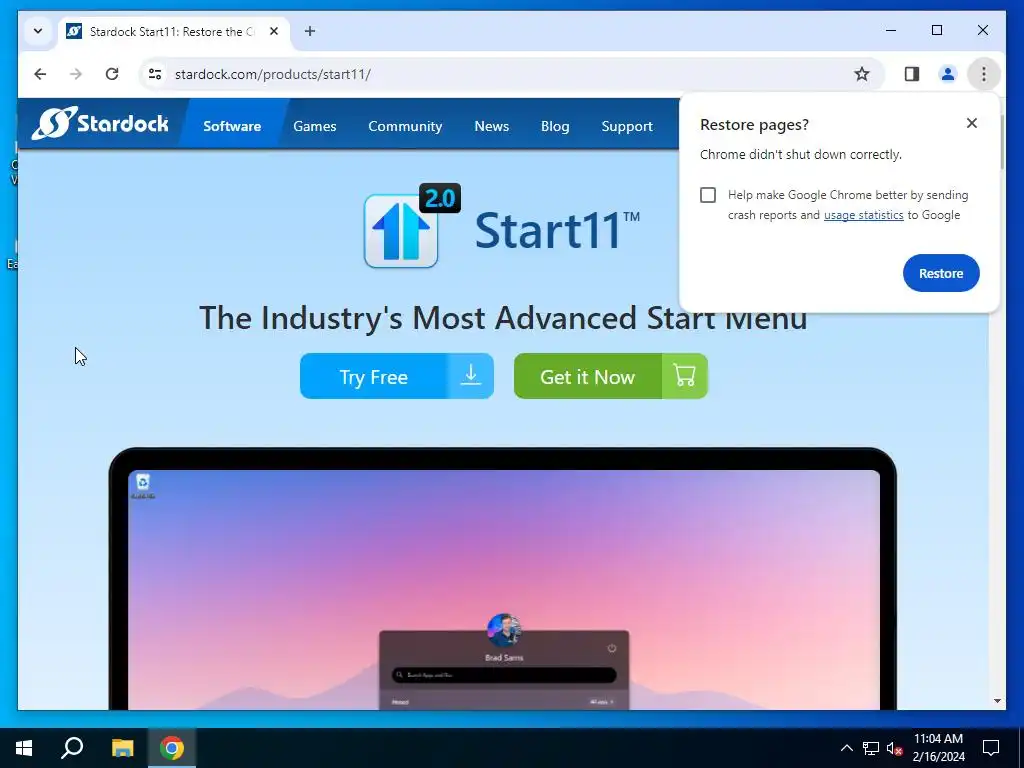The height and width of the screenshot is (768, 1024).
Task: Open the notification center icon
Action: (991, 748)
